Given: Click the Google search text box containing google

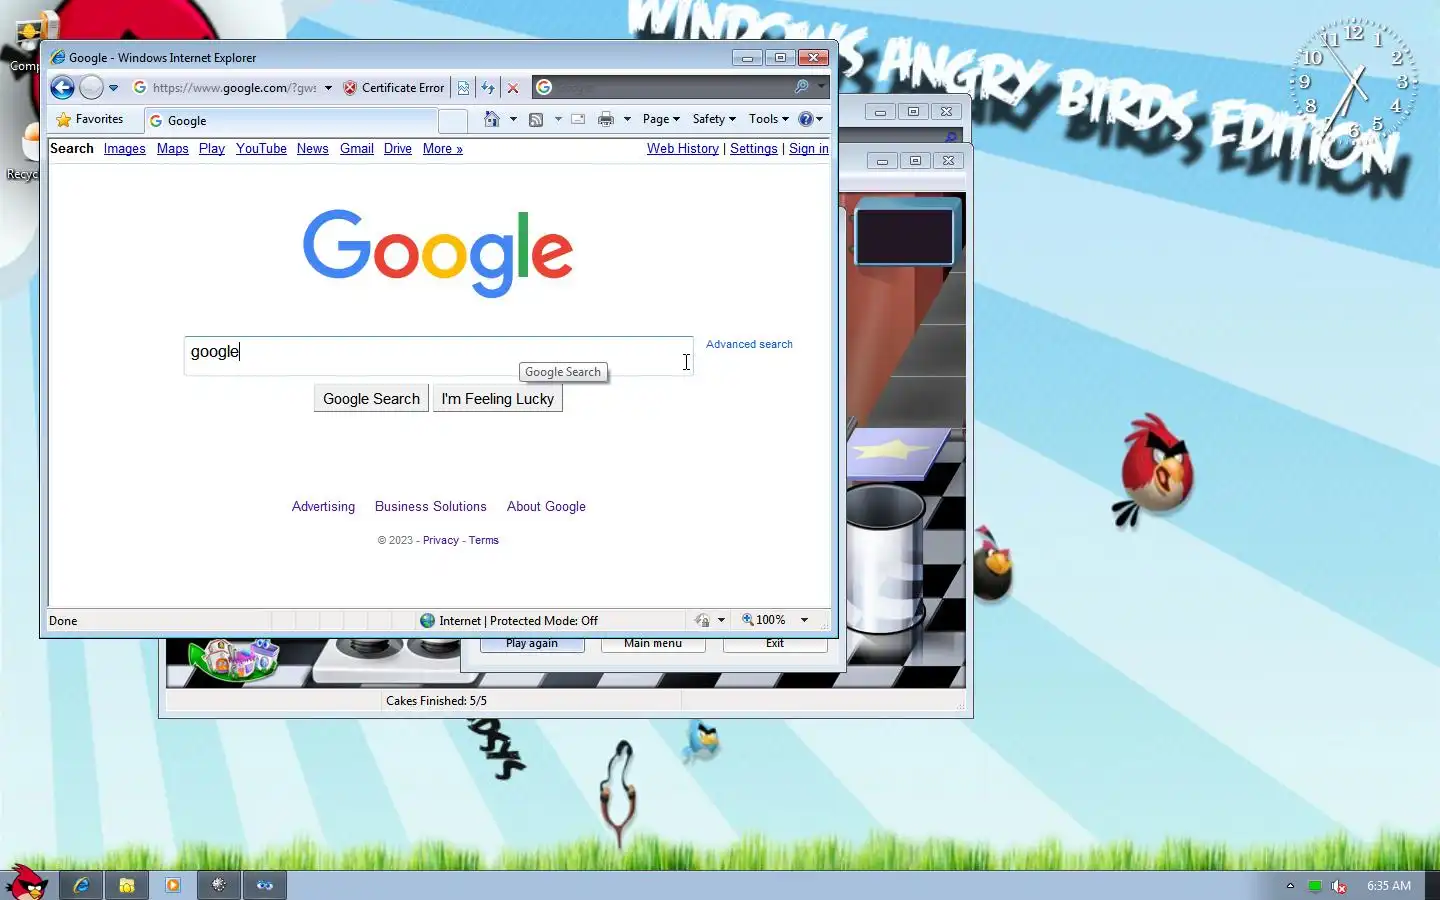Looking at the screenshot, I should [x=438, y=356].
